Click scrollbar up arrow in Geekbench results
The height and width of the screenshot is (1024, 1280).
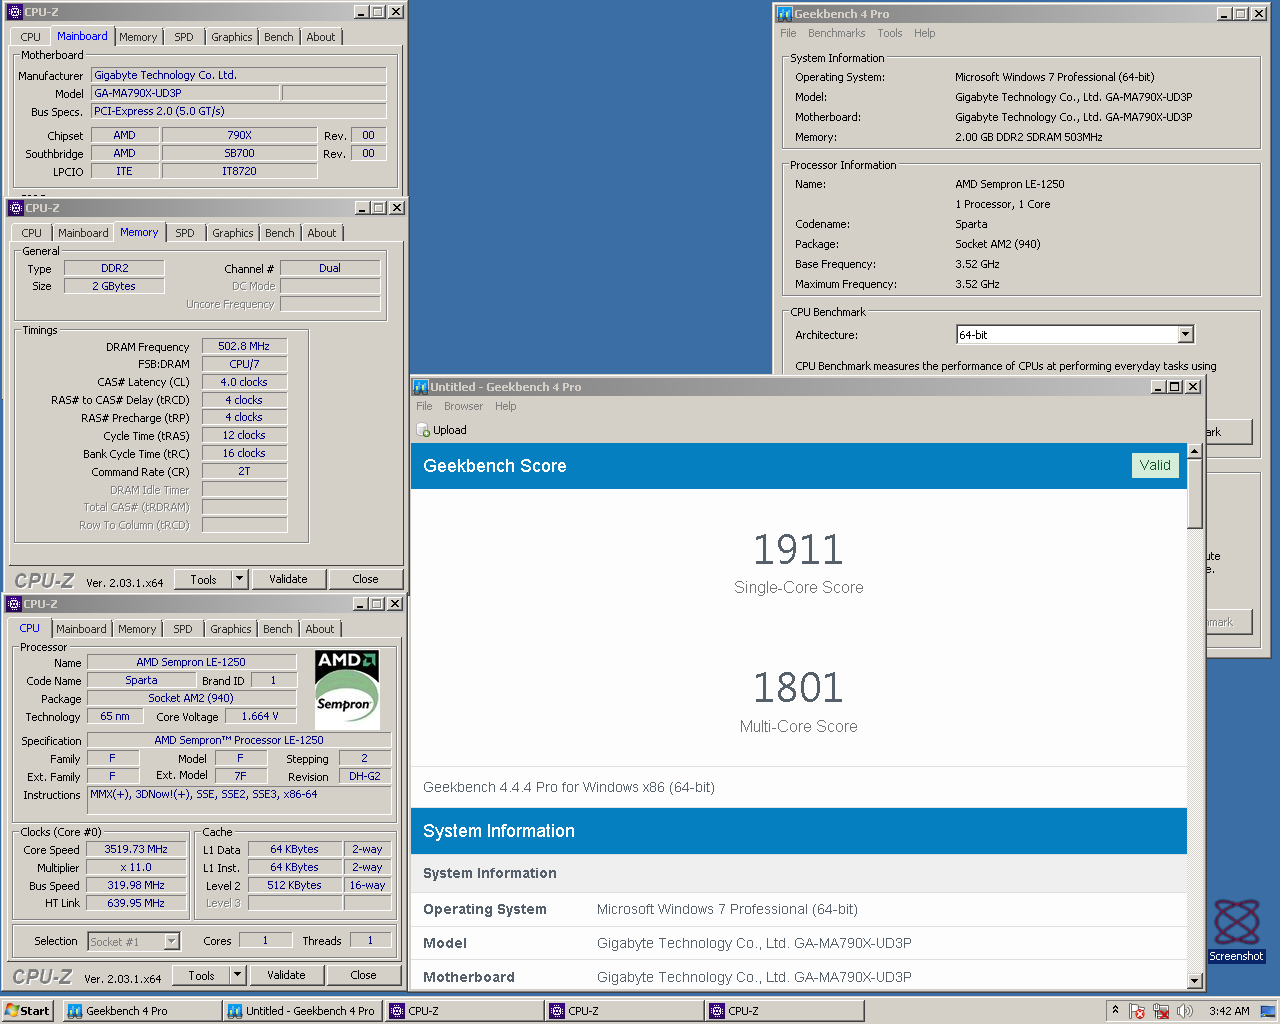pyautogui.click(x=1195, y=451)
